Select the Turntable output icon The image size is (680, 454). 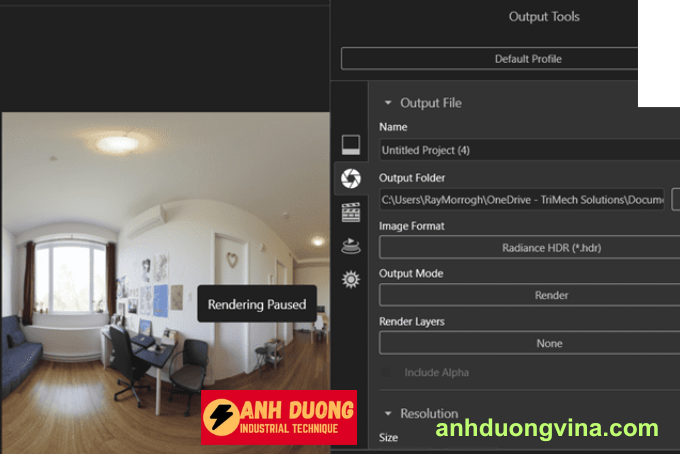[350, 246]
